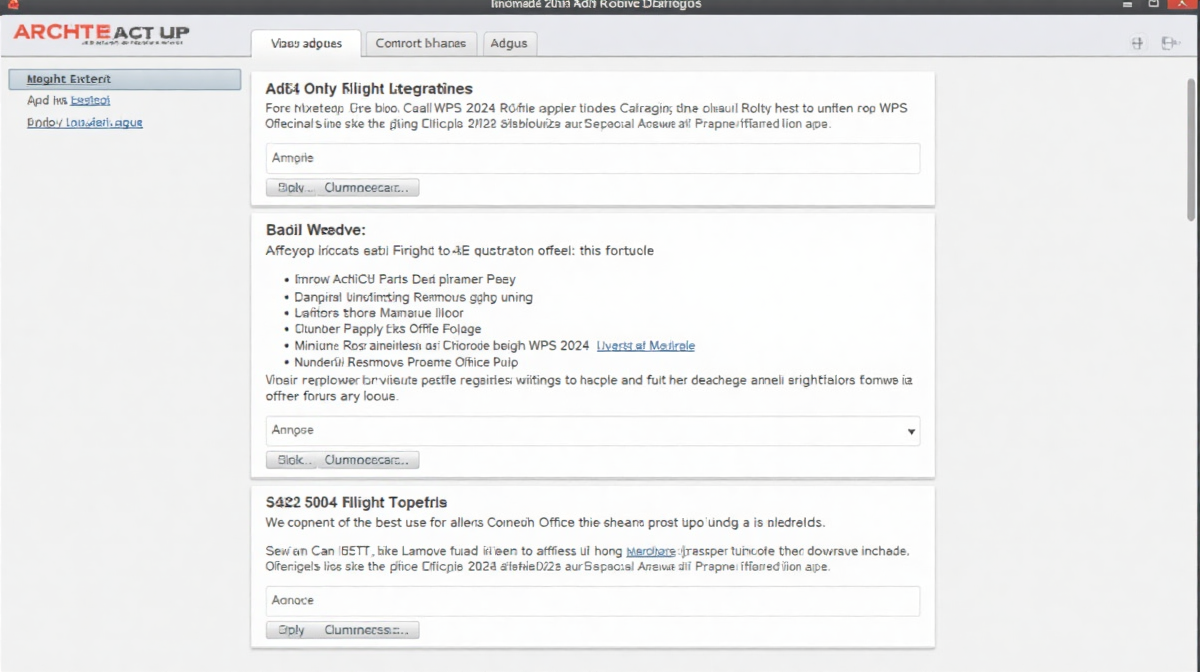Focus the input field in the 'S422 5004 Flight Topefris' section
This screenshot has height=672, width=1200.
tap(592, 601)
